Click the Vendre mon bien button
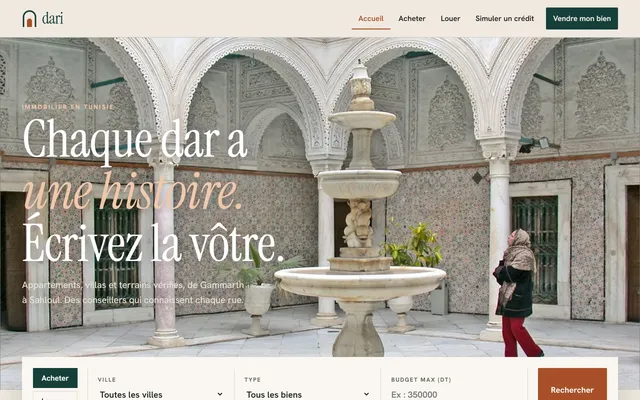Screen dimensions: 640x400 582,18
